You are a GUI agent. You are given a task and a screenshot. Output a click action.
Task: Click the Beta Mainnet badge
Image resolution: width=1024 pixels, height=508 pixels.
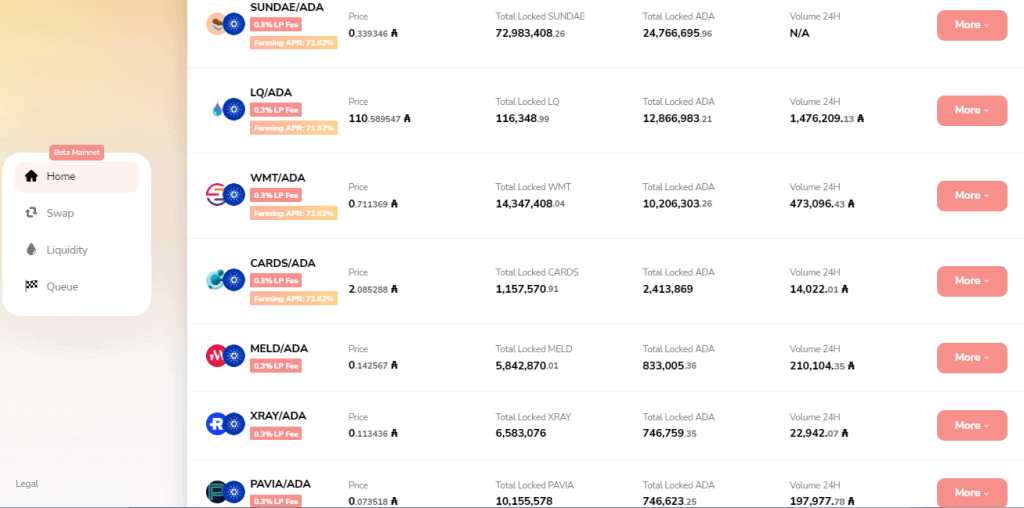[x=77, y=153]
